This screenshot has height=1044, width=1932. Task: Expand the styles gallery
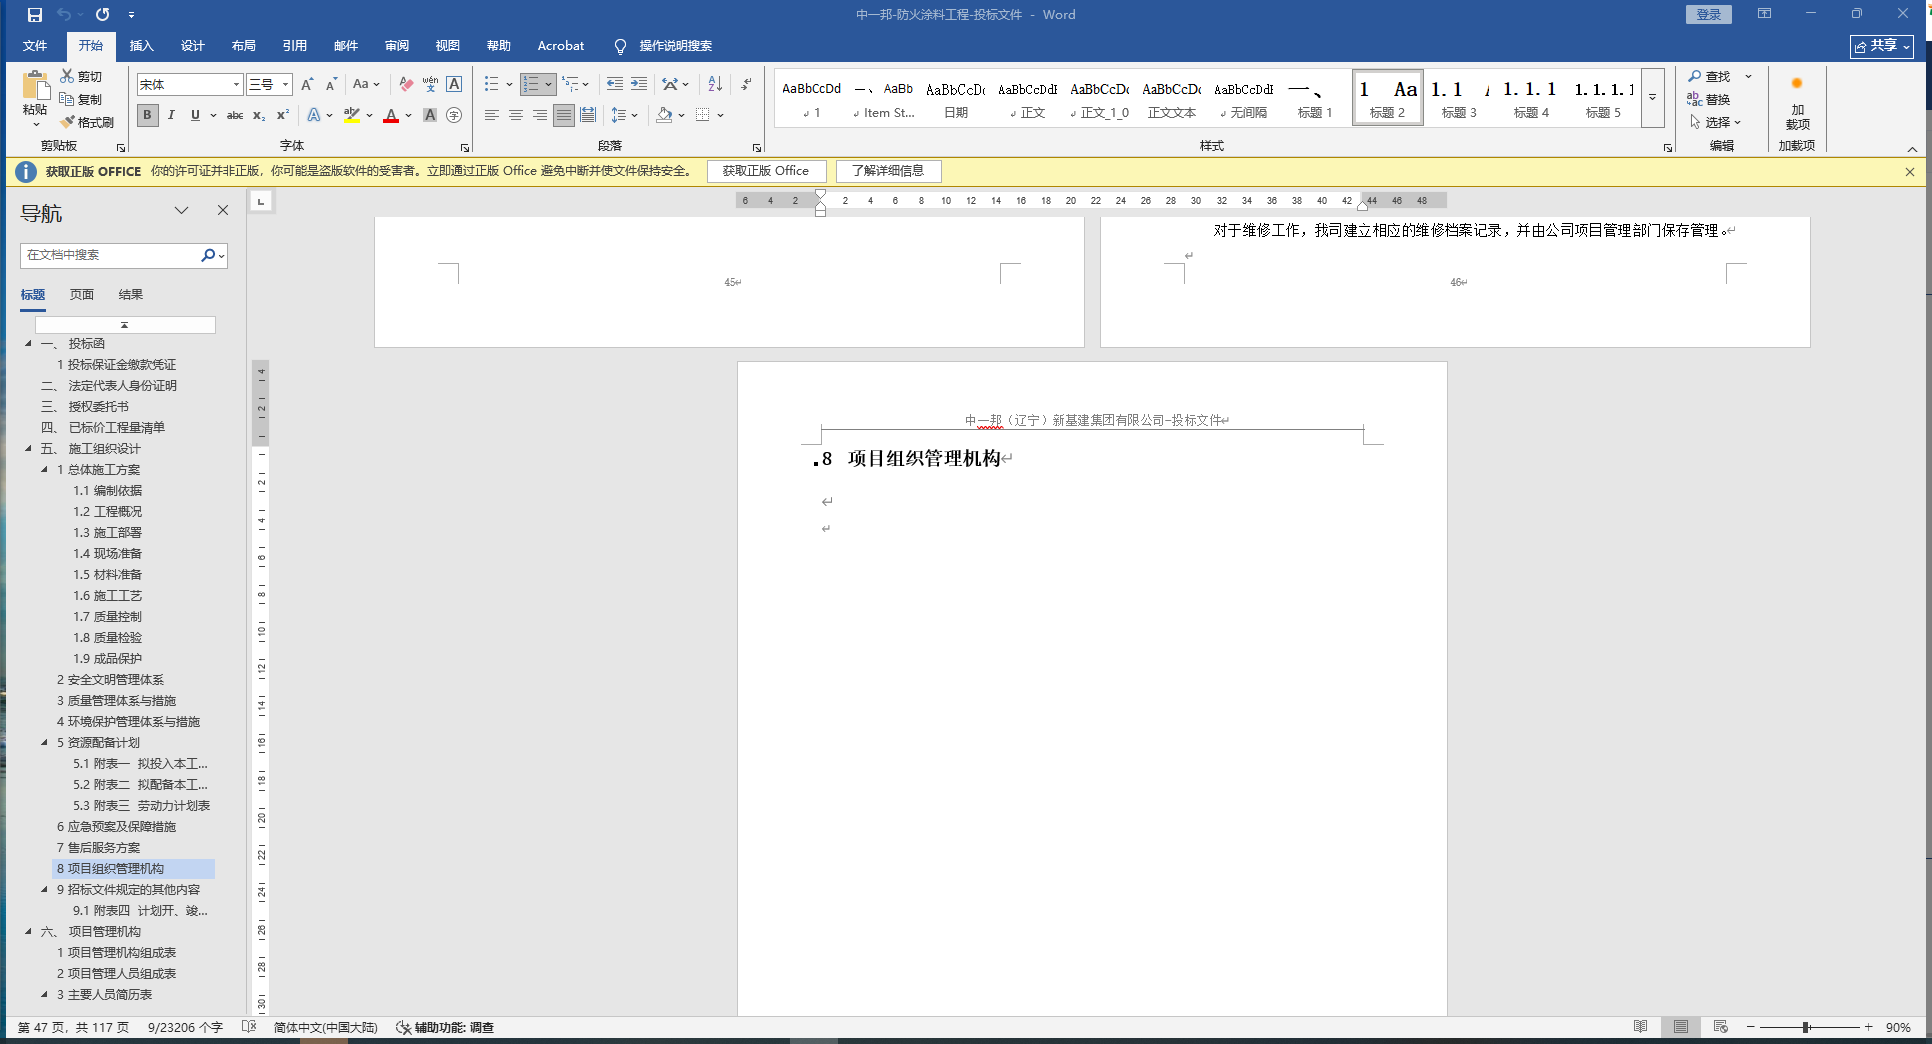point(1652,98)
